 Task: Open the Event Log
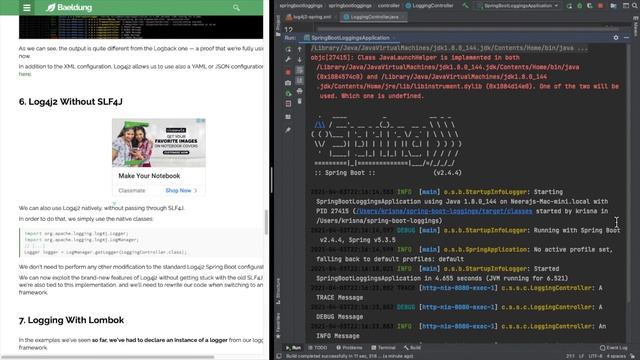613,348
